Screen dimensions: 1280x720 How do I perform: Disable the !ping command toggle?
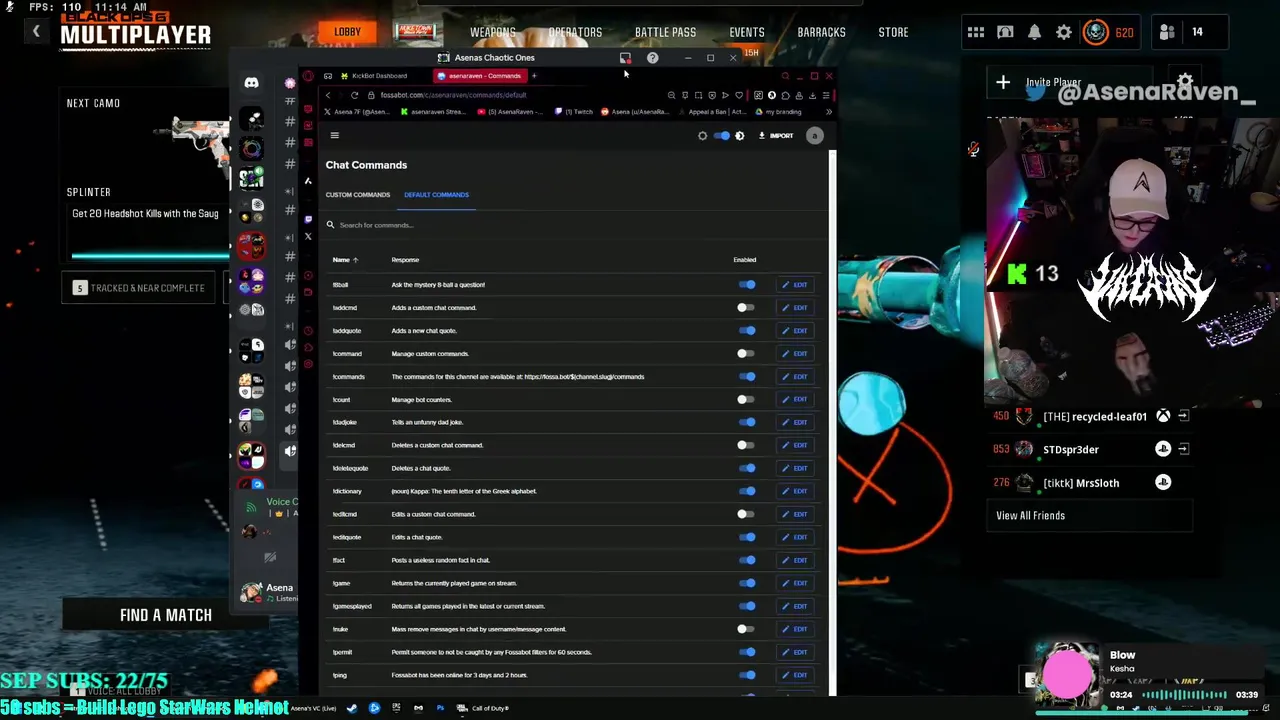tap(747, 675)
